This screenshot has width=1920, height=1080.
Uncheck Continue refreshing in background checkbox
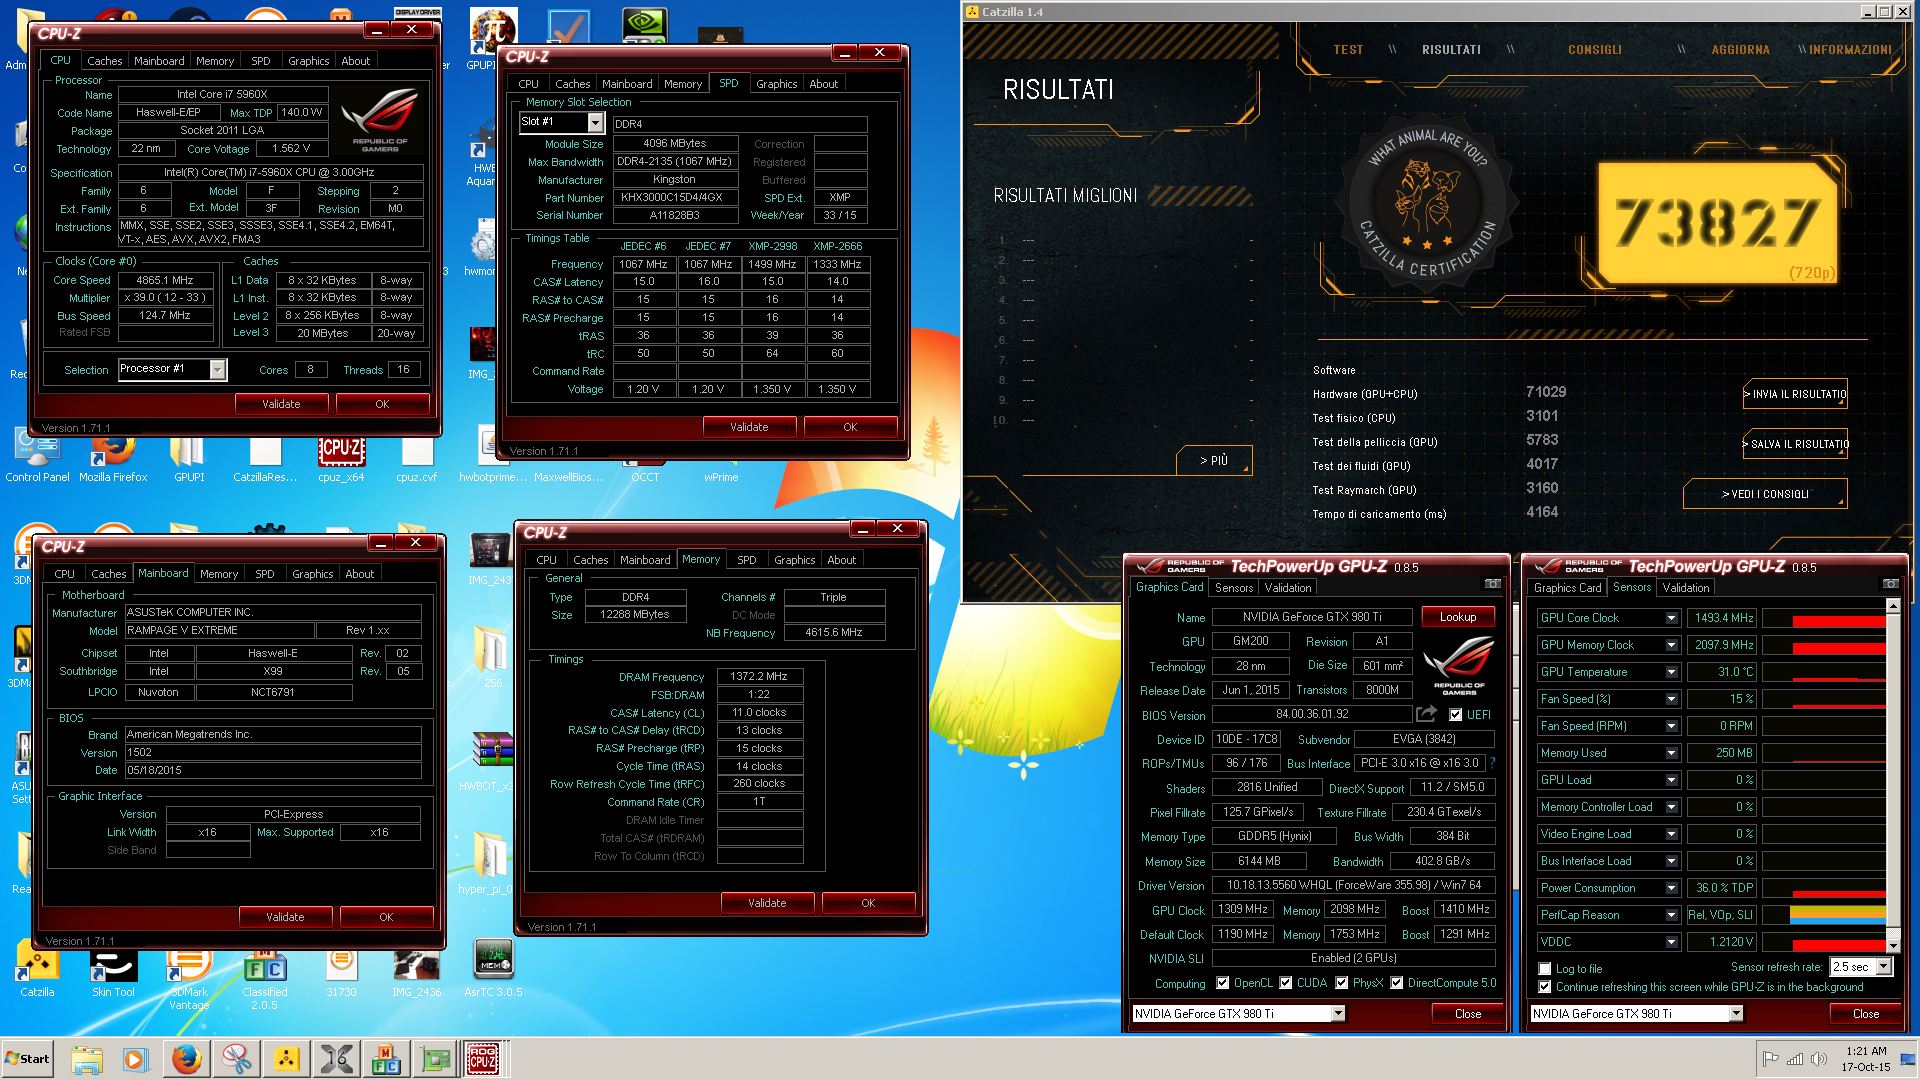tap(1545, 987)
